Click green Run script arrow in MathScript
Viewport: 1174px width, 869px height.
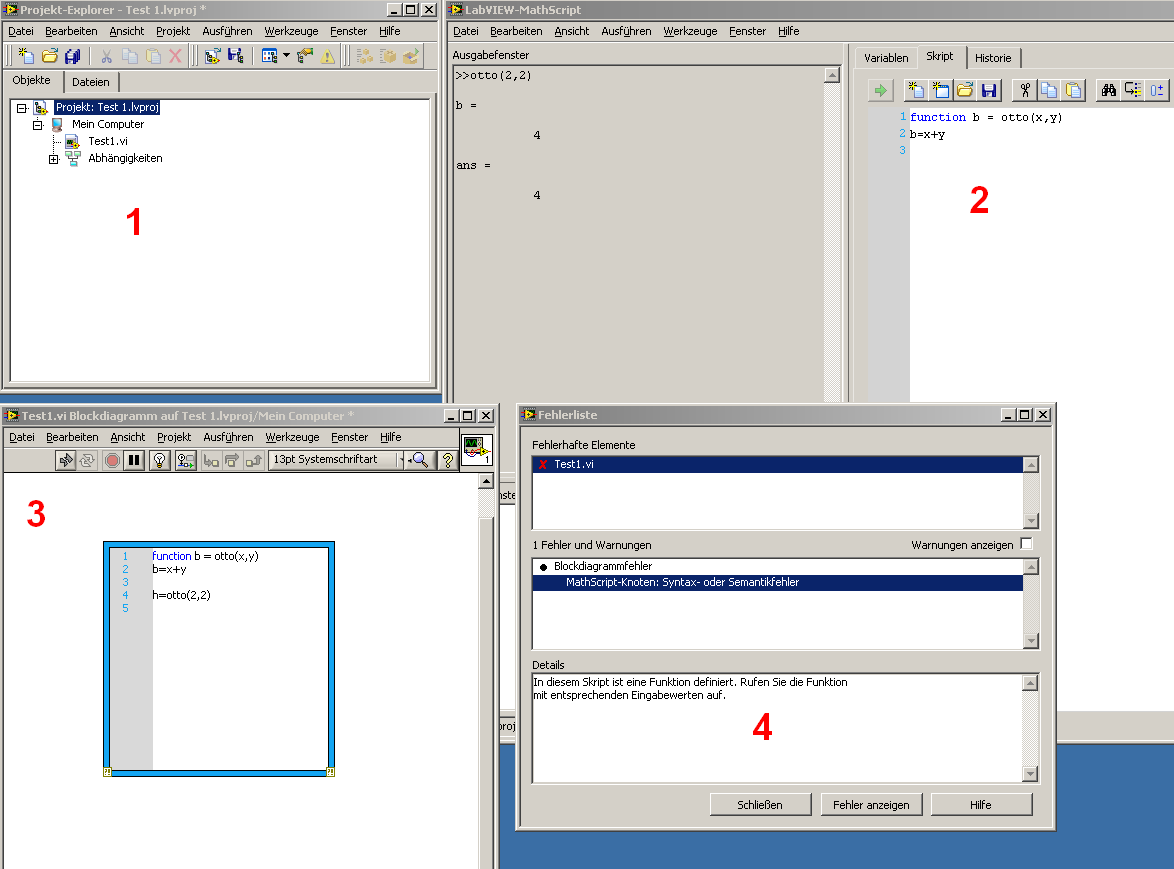pyautogui.click(x=880, y=91)
